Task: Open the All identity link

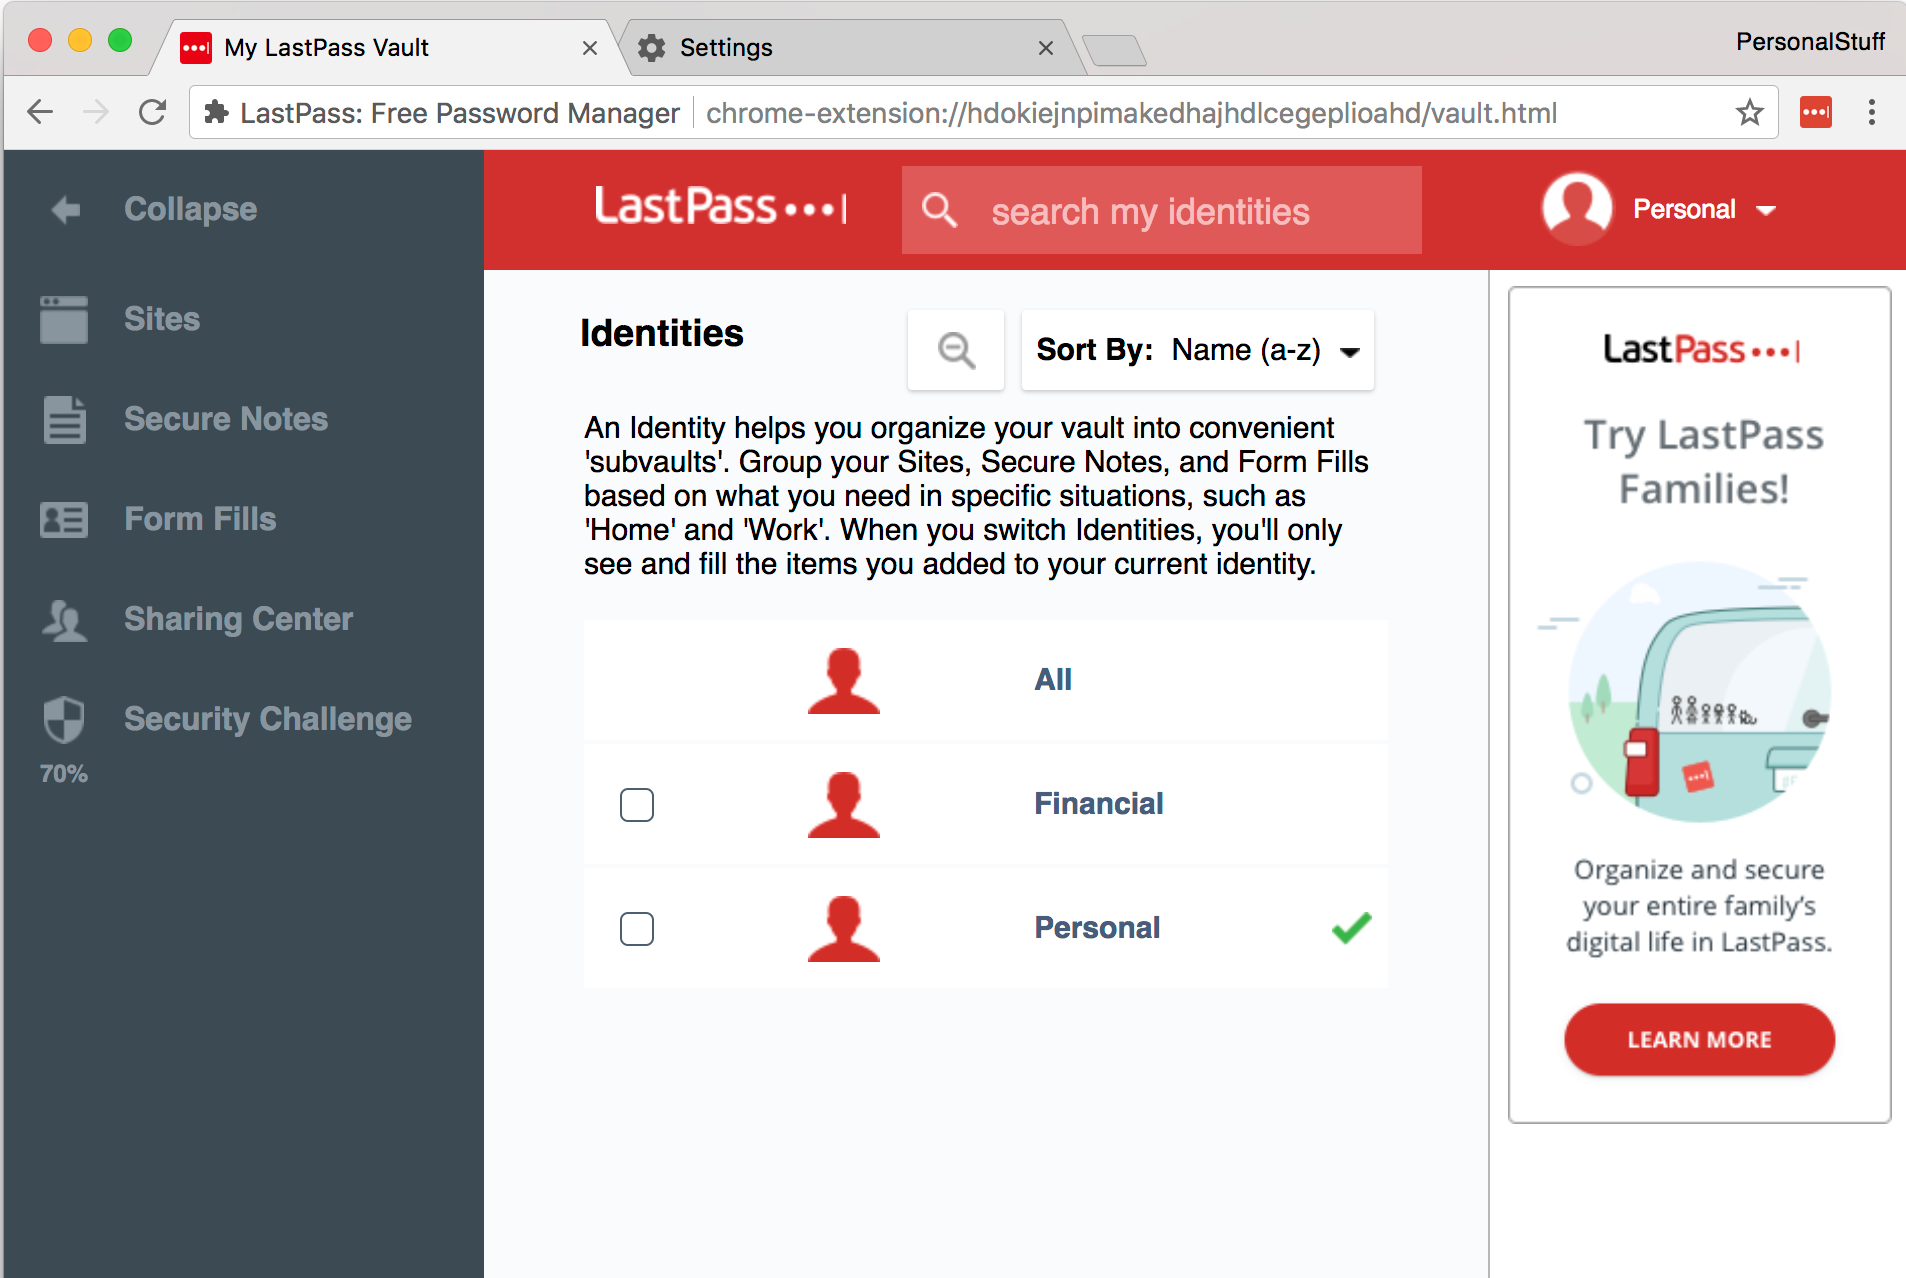Action: (x=1053, y=680)
